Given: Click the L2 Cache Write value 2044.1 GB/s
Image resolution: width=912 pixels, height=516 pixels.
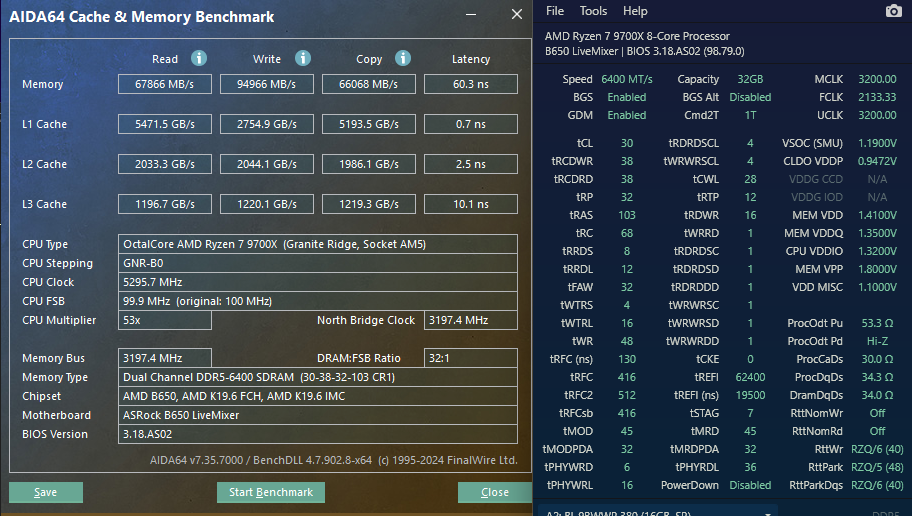Looking at the screenshot, I should coord(266,165).
